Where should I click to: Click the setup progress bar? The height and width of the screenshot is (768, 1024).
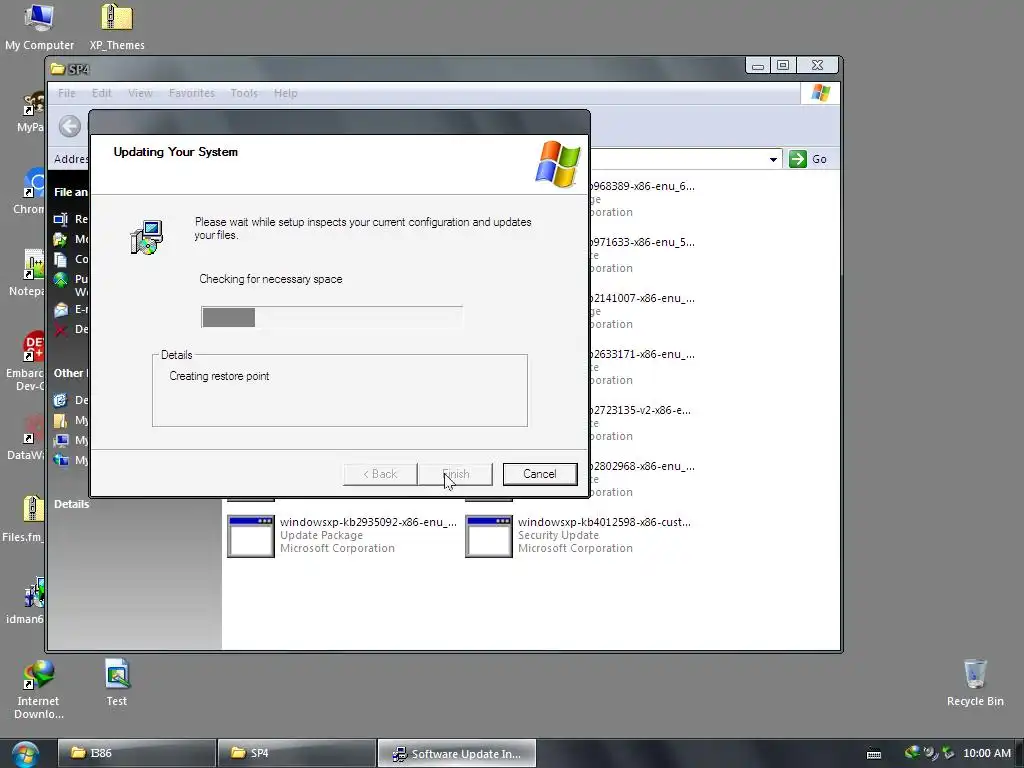pyautogui.click(x=332, y=317)
